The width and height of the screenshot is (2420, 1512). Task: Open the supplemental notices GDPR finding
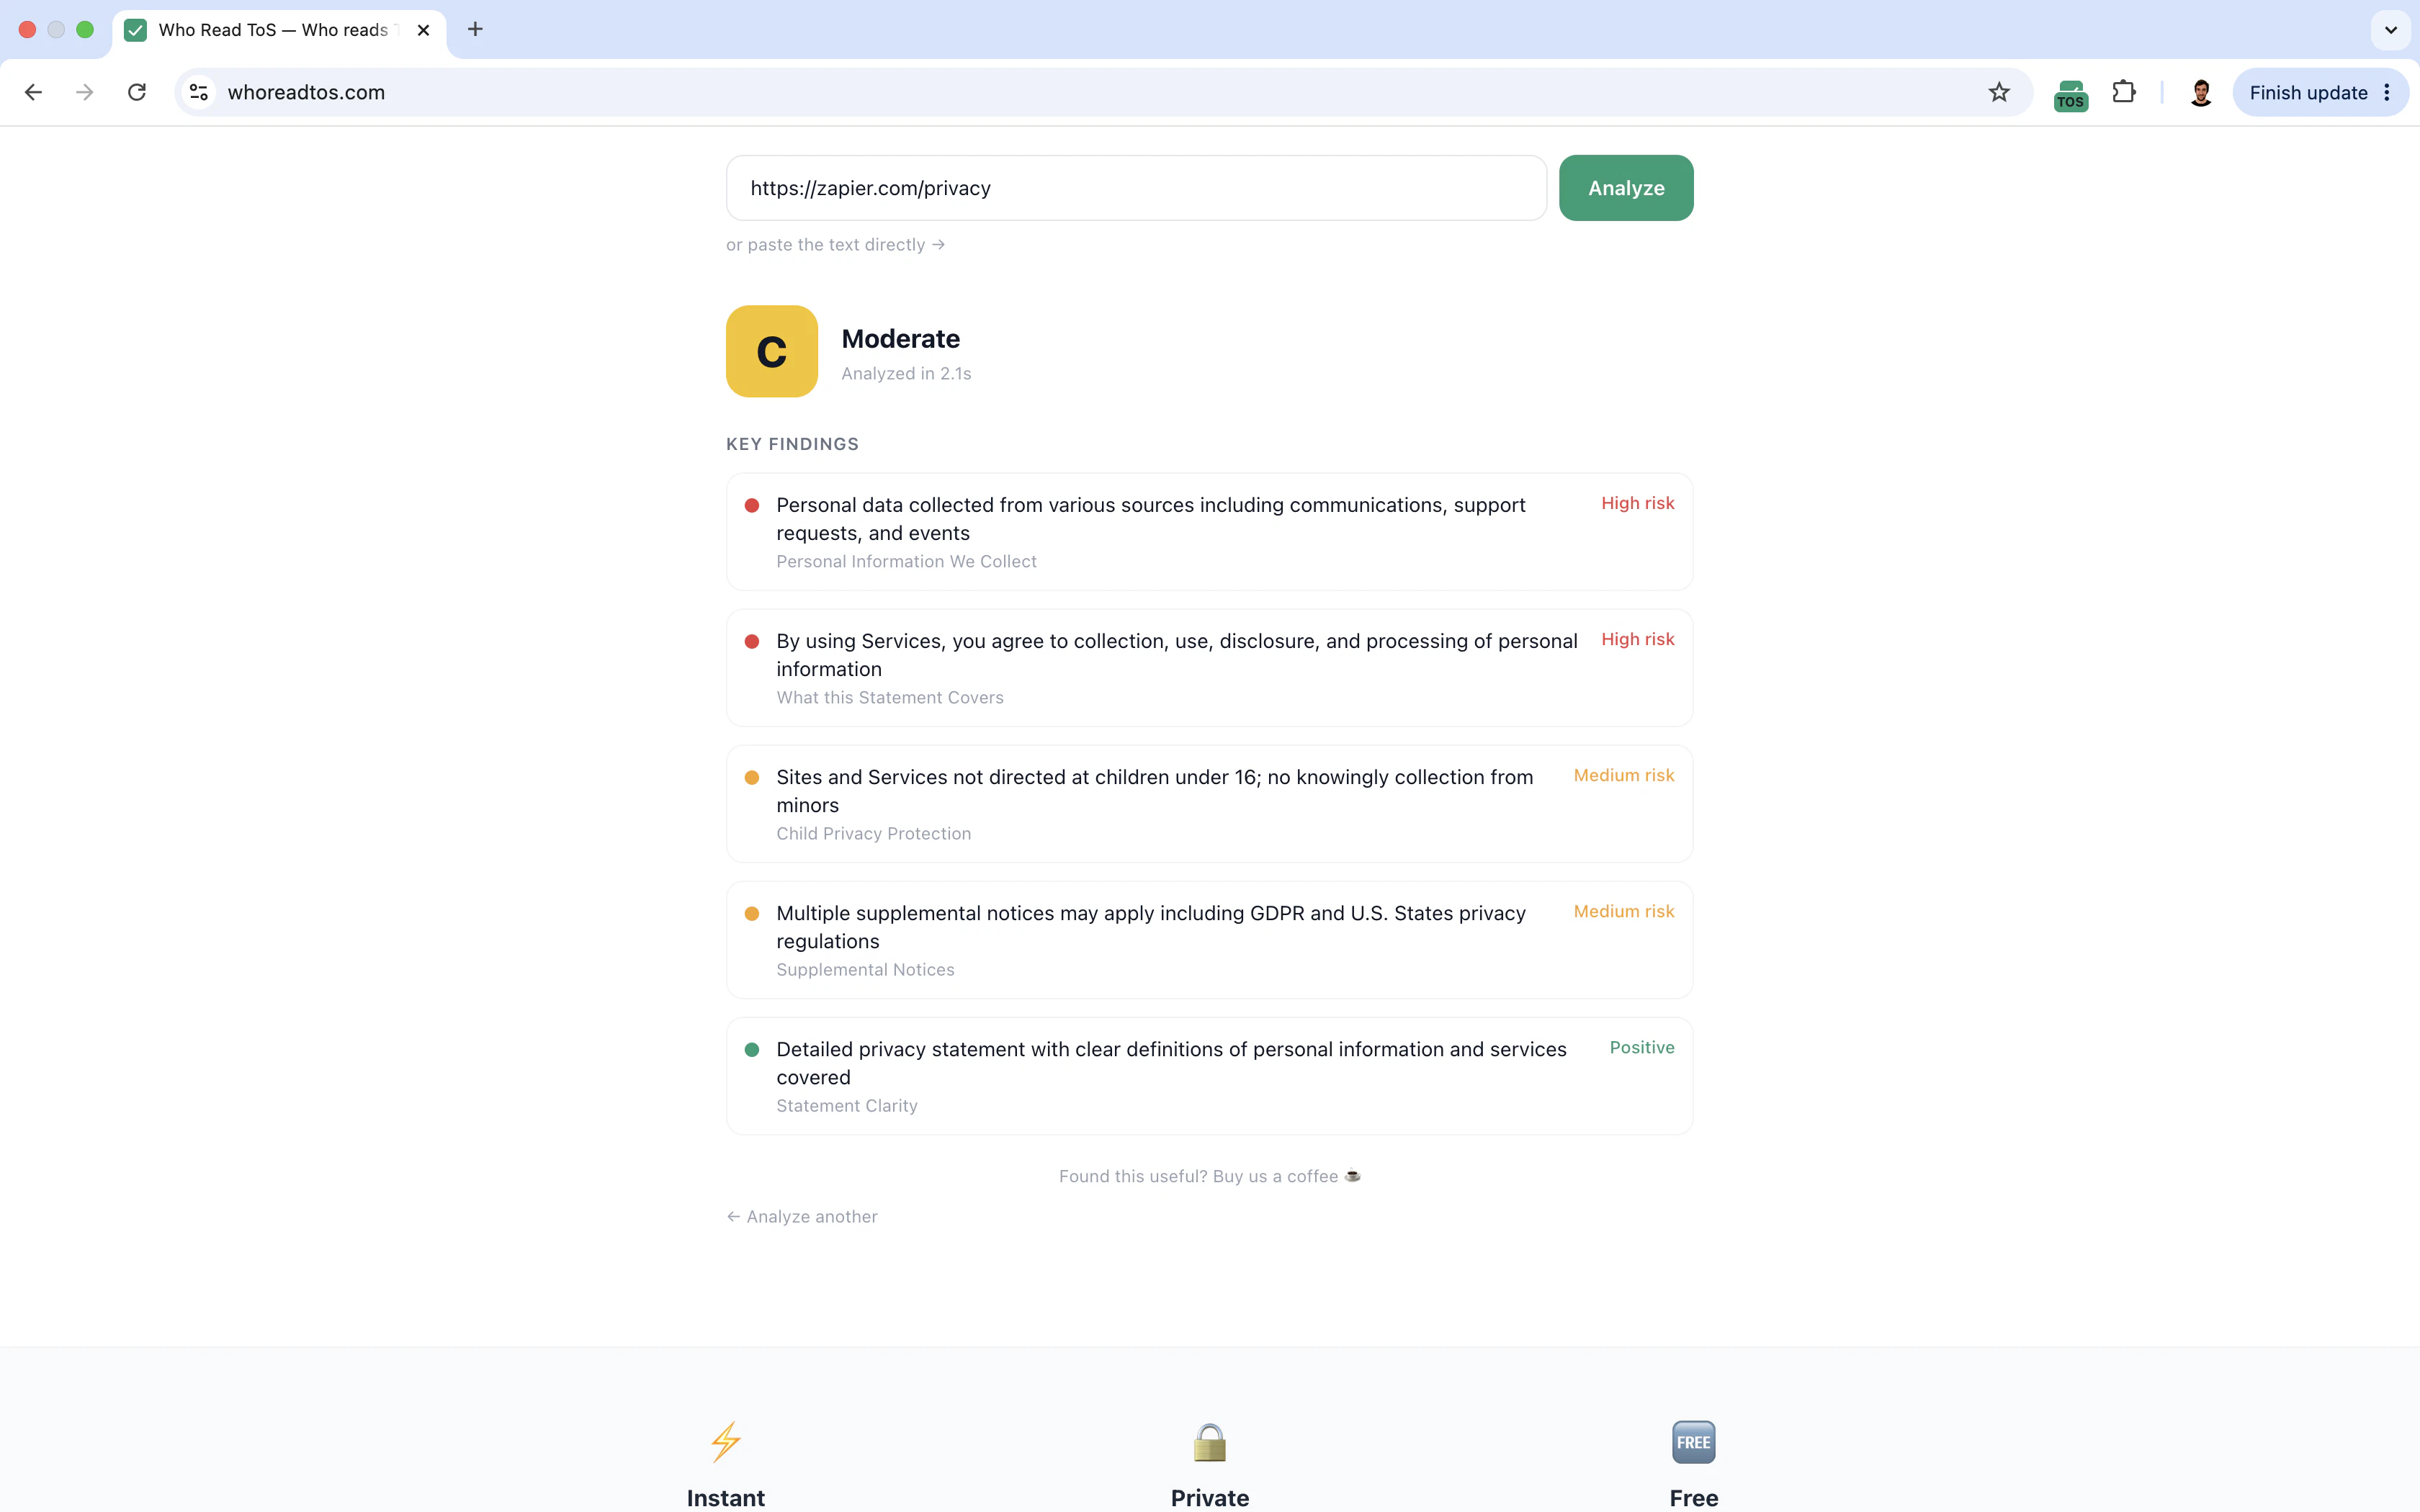coord(1210,940)
